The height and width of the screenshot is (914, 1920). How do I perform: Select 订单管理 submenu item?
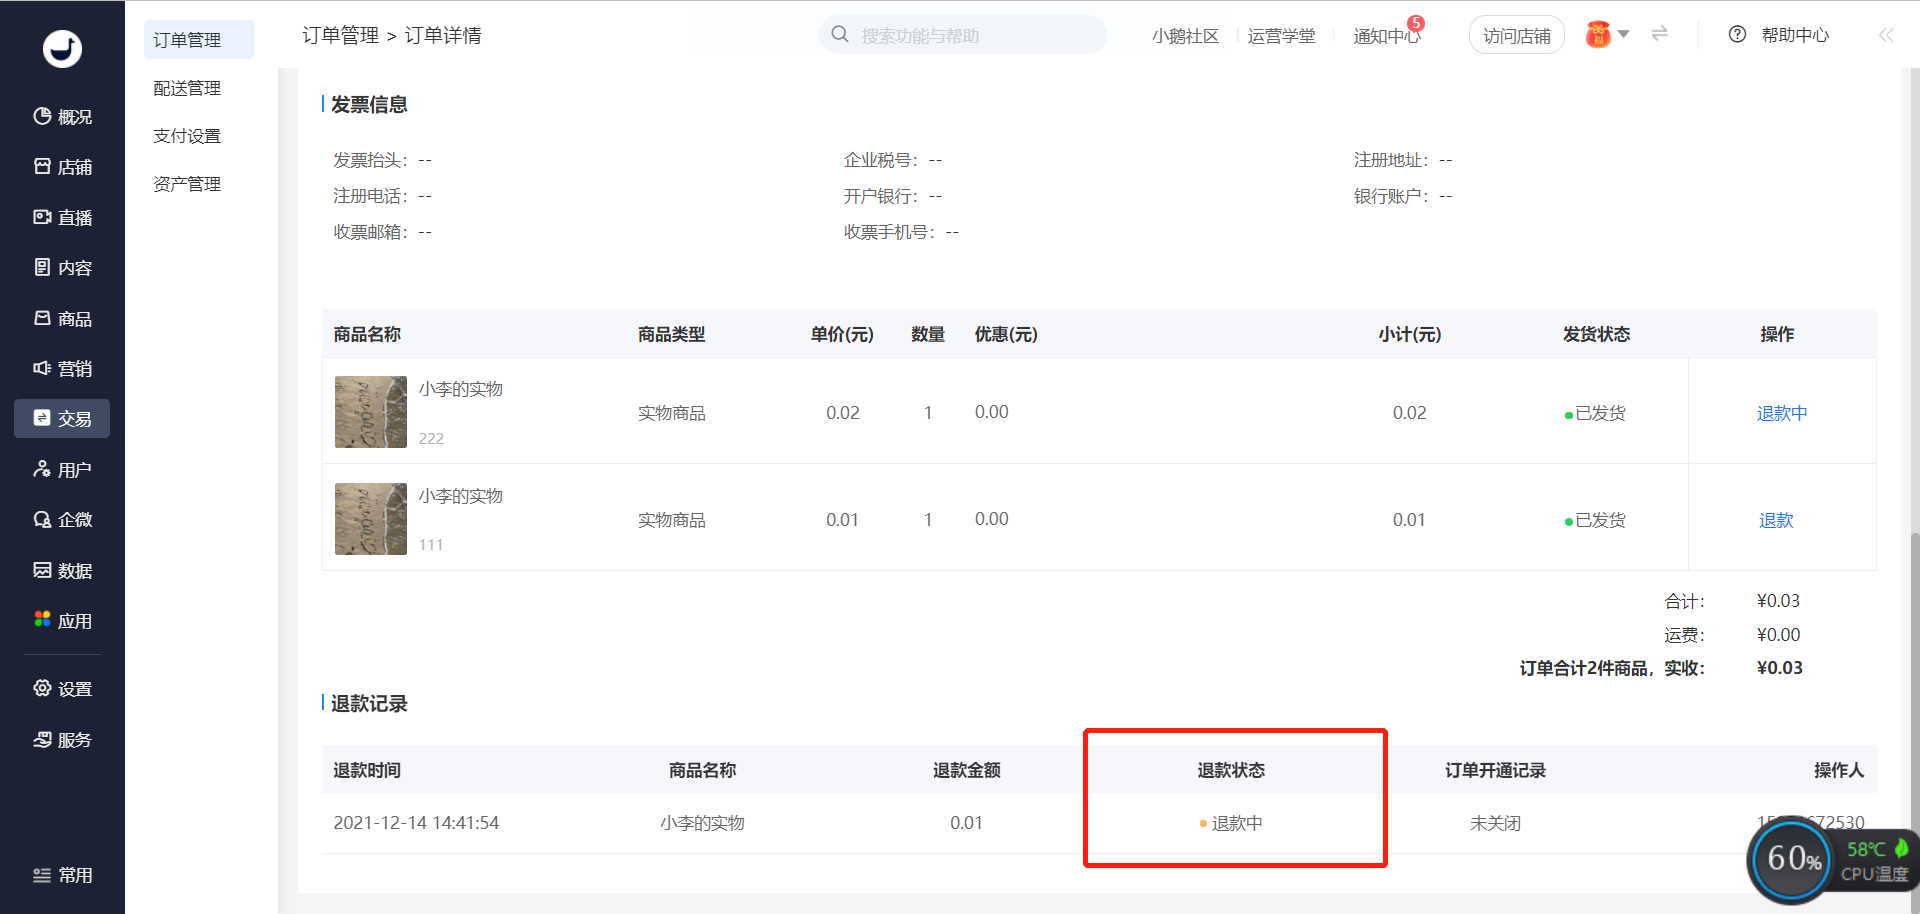(x=198, y=40)
